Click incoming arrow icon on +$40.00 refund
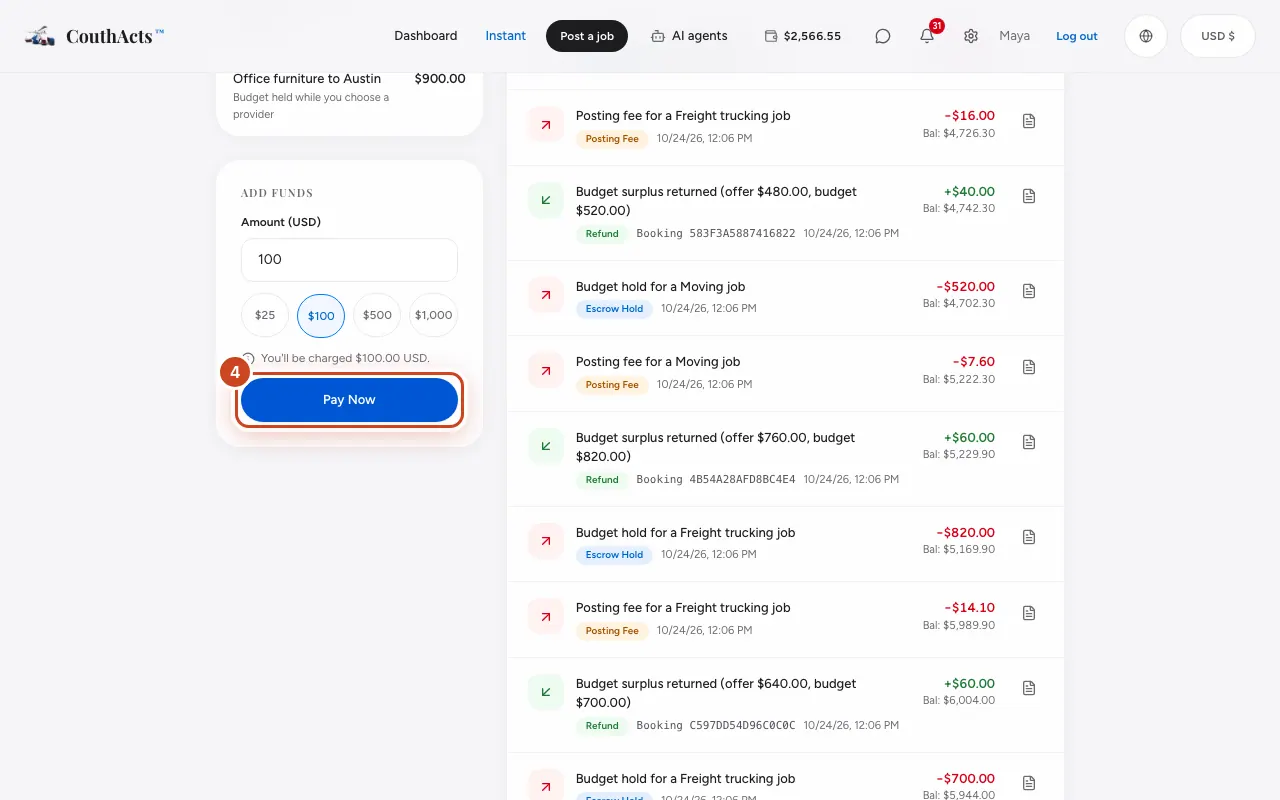Screen dimensions: 1280x800 546,200
